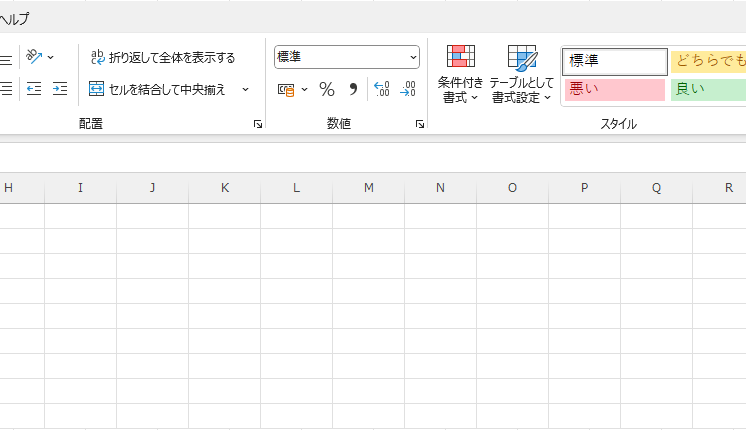This screenshot has width=746, height=430.
Task: Apply percent style to cells
Action: (326, 89)
